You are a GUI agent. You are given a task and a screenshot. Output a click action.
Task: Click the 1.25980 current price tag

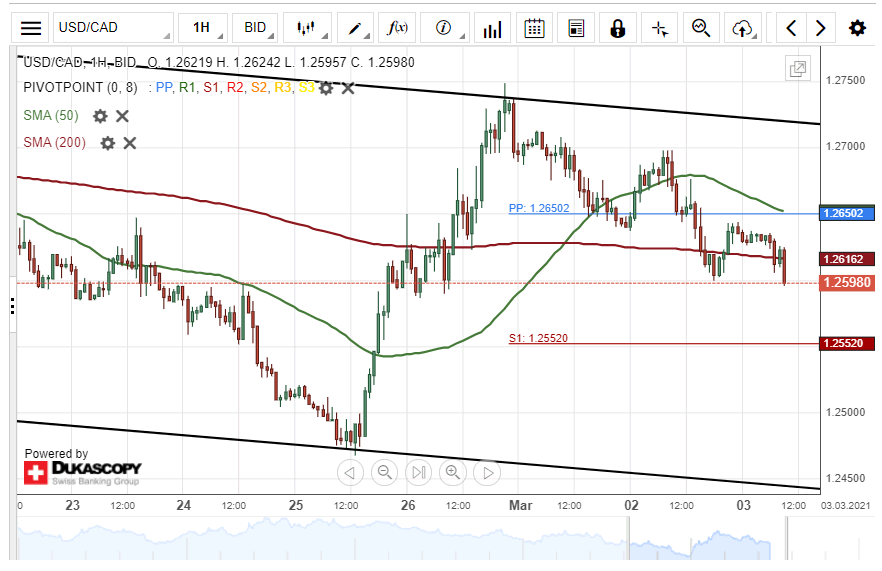pos(847,282)
